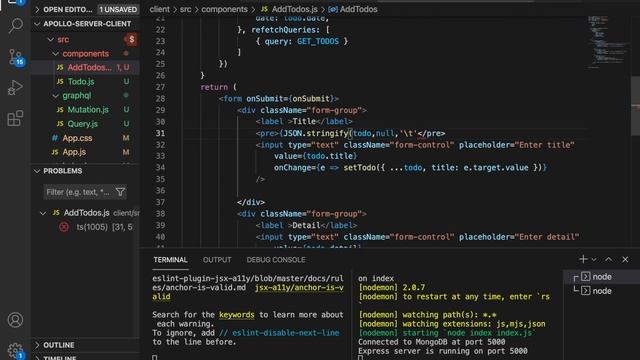Select the second node terminal instance
640x360 pixels.
601,291
